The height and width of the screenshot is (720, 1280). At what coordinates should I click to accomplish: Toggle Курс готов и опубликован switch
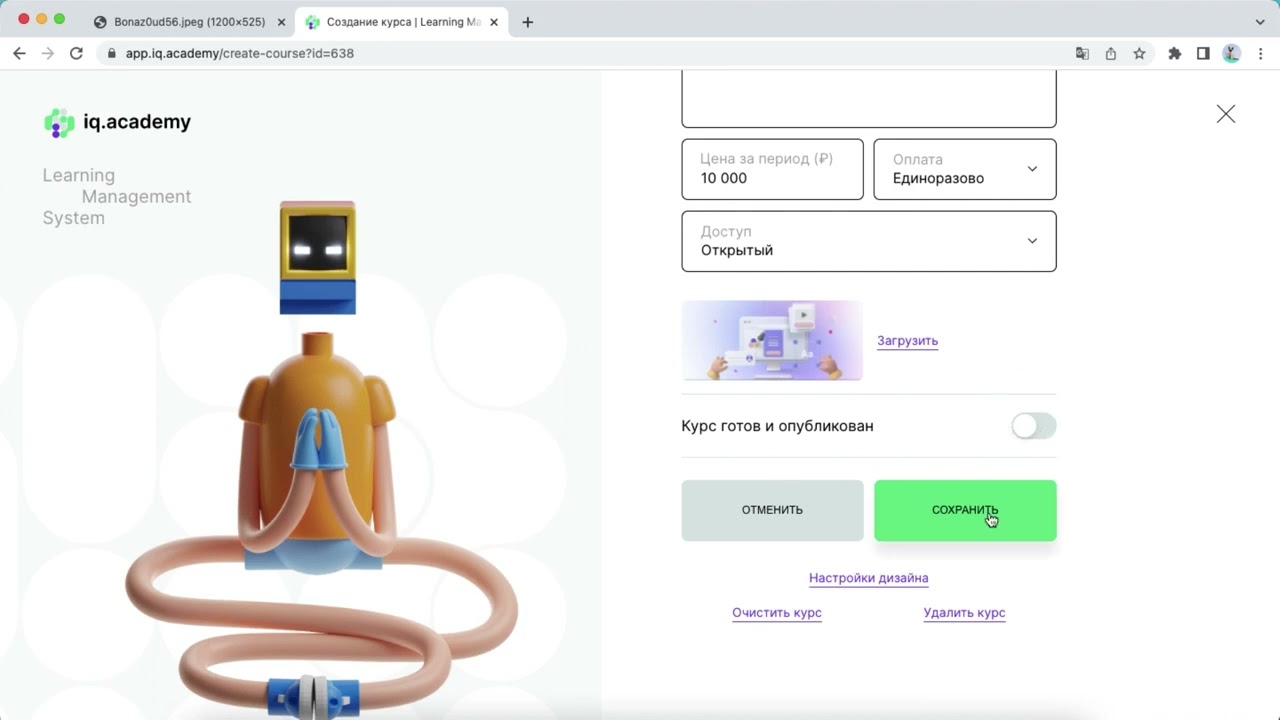pos(1033,426)
